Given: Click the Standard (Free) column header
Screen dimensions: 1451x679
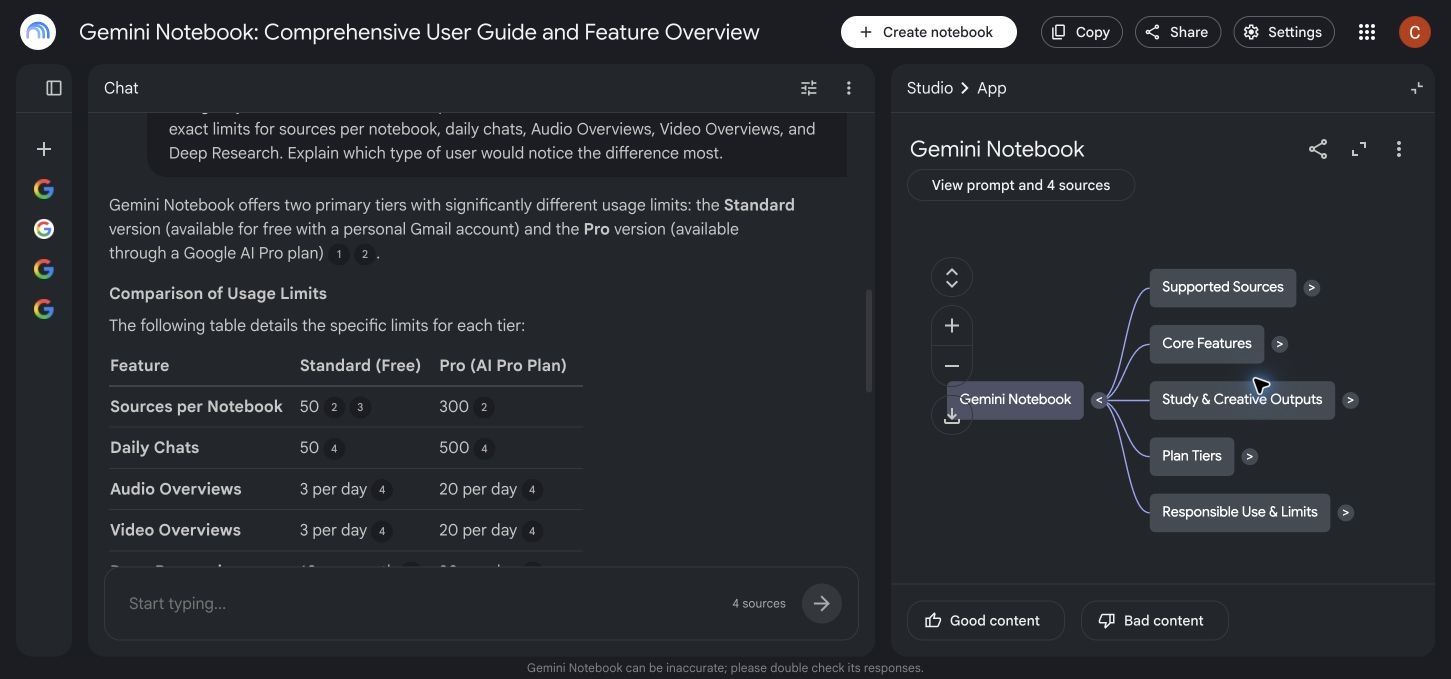Looking at the screenshot, I should click(x=360, y=365).
